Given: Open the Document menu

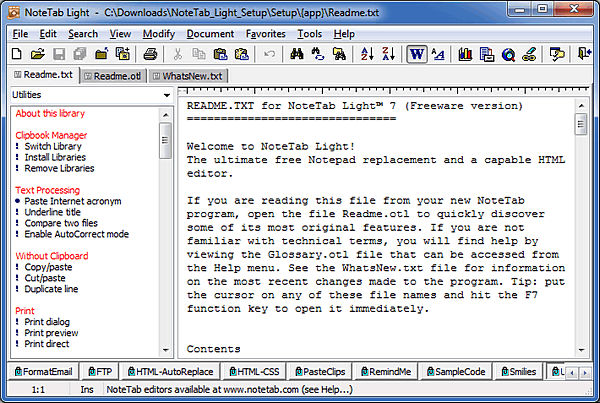Looking at the screenshot, I should tap(210, 34).
